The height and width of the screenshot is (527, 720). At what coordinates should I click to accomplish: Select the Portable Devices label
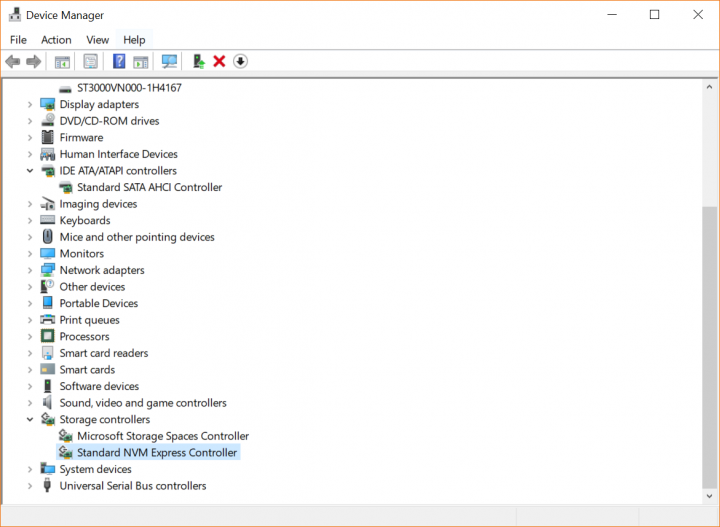(99, 303)
